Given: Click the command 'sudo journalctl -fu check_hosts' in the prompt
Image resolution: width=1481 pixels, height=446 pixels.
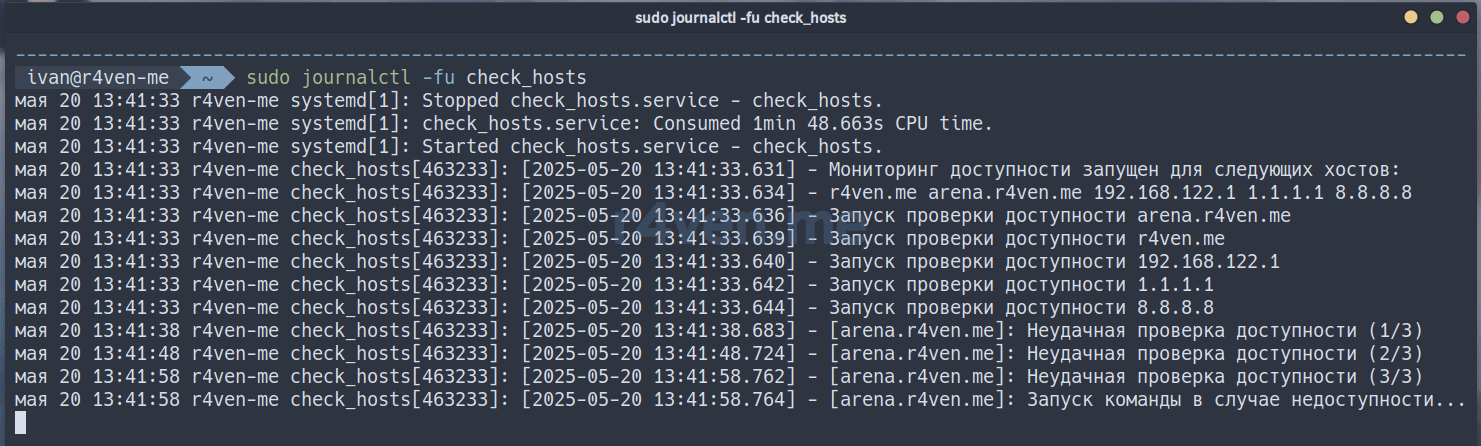Looking at the screenshot, I should [x=416, y=77].
